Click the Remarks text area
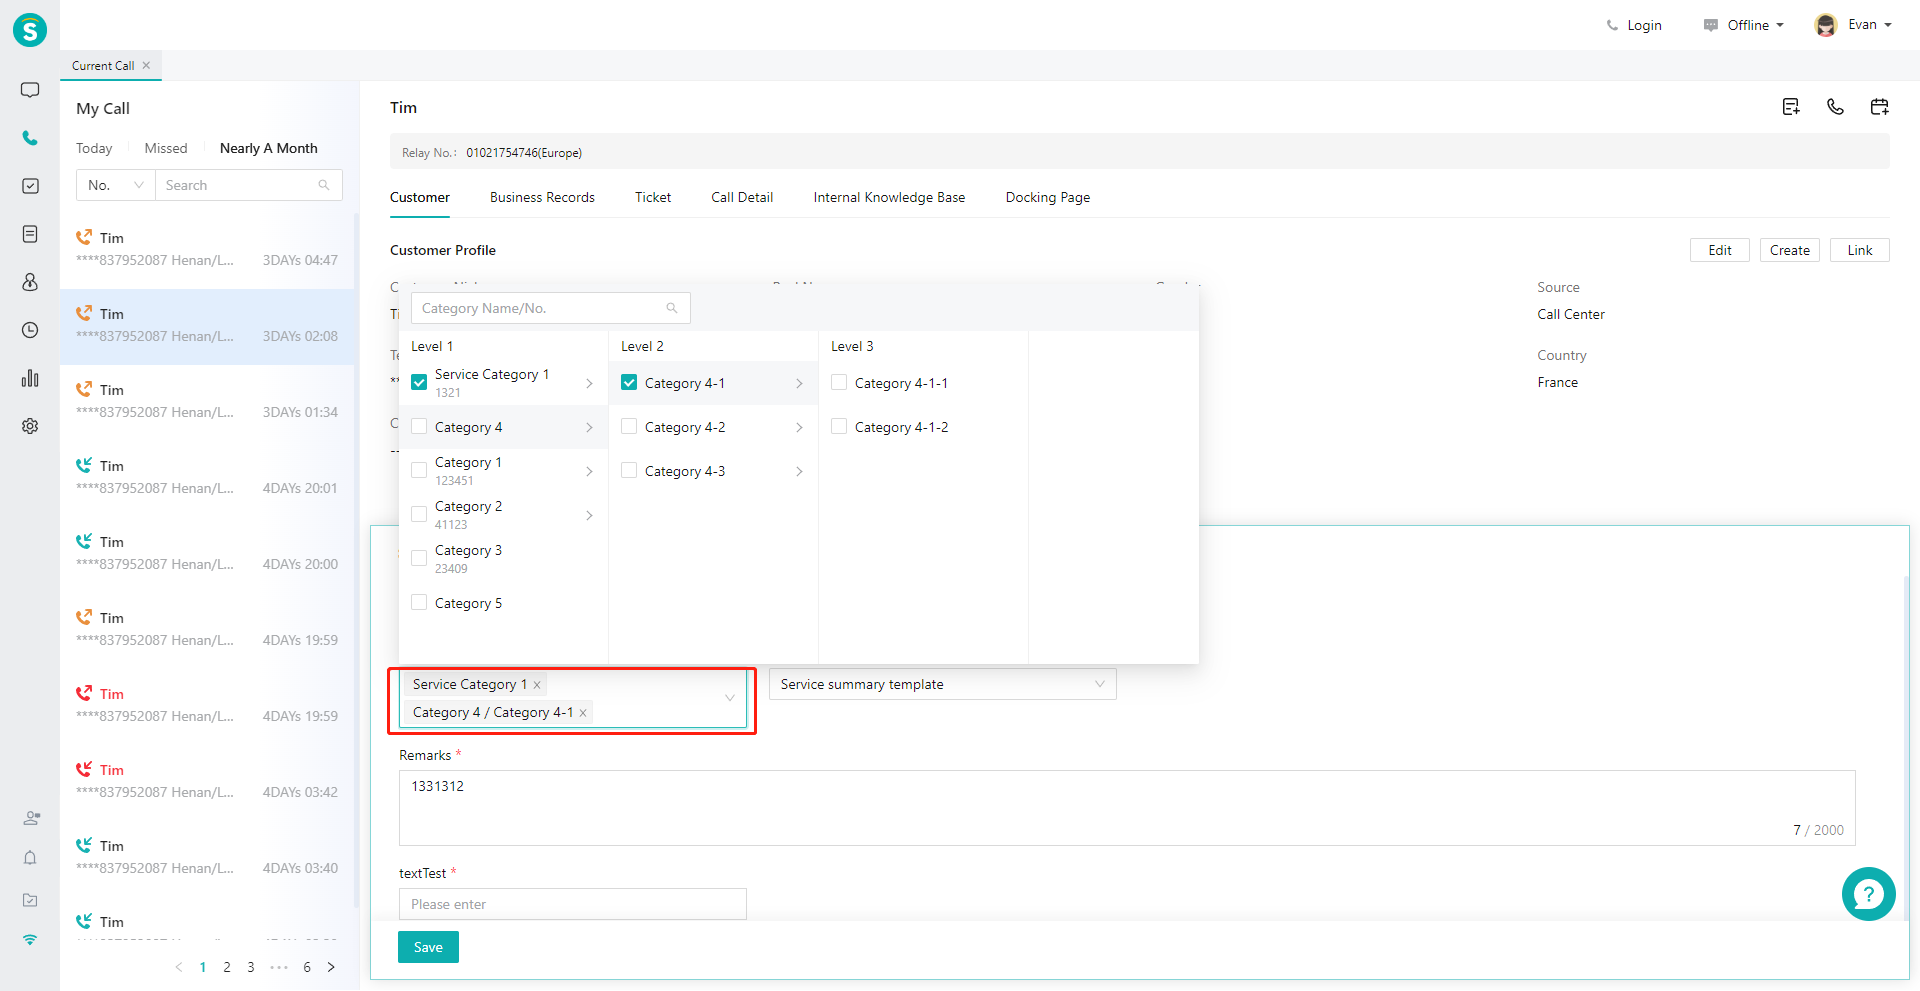 (x=1127, y=808)
